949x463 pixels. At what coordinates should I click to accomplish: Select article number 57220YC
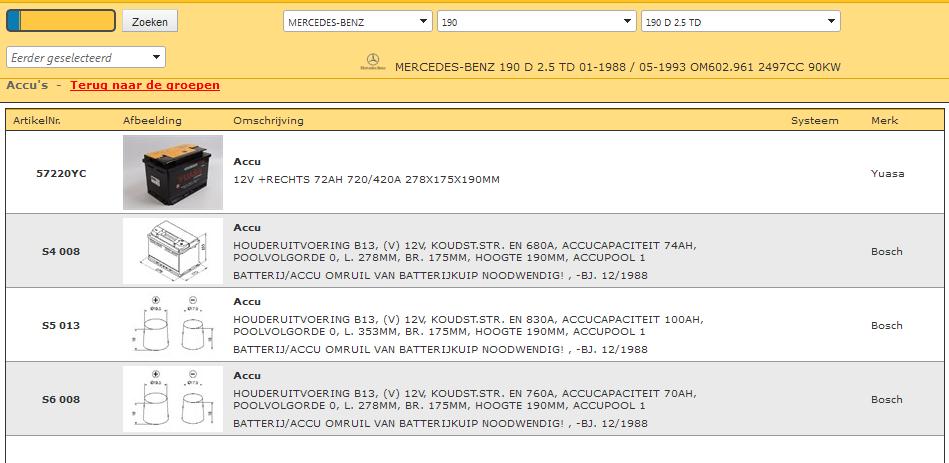61,173
